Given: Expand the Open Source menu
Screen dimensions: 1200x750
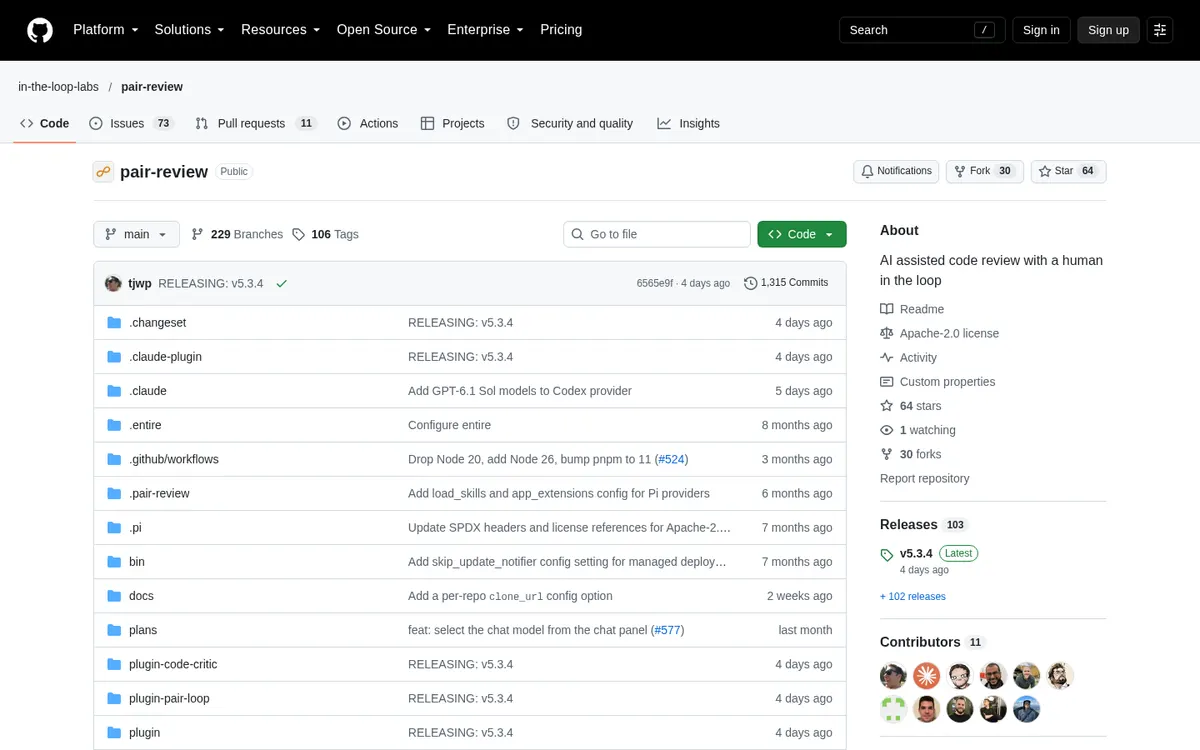Looking at the screenshot, I should (384, 30).
